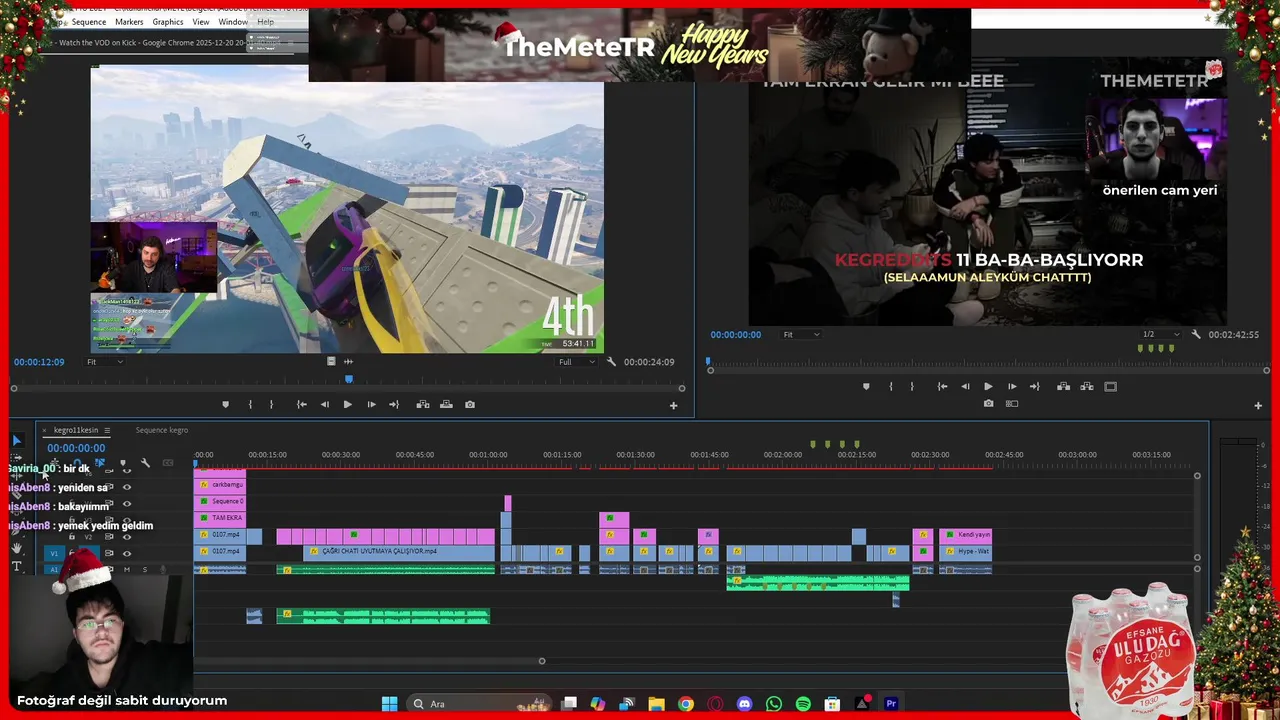Click the Lift button in Program monitor
The image size is (1280, 720).
click(x=1063, y=386)
